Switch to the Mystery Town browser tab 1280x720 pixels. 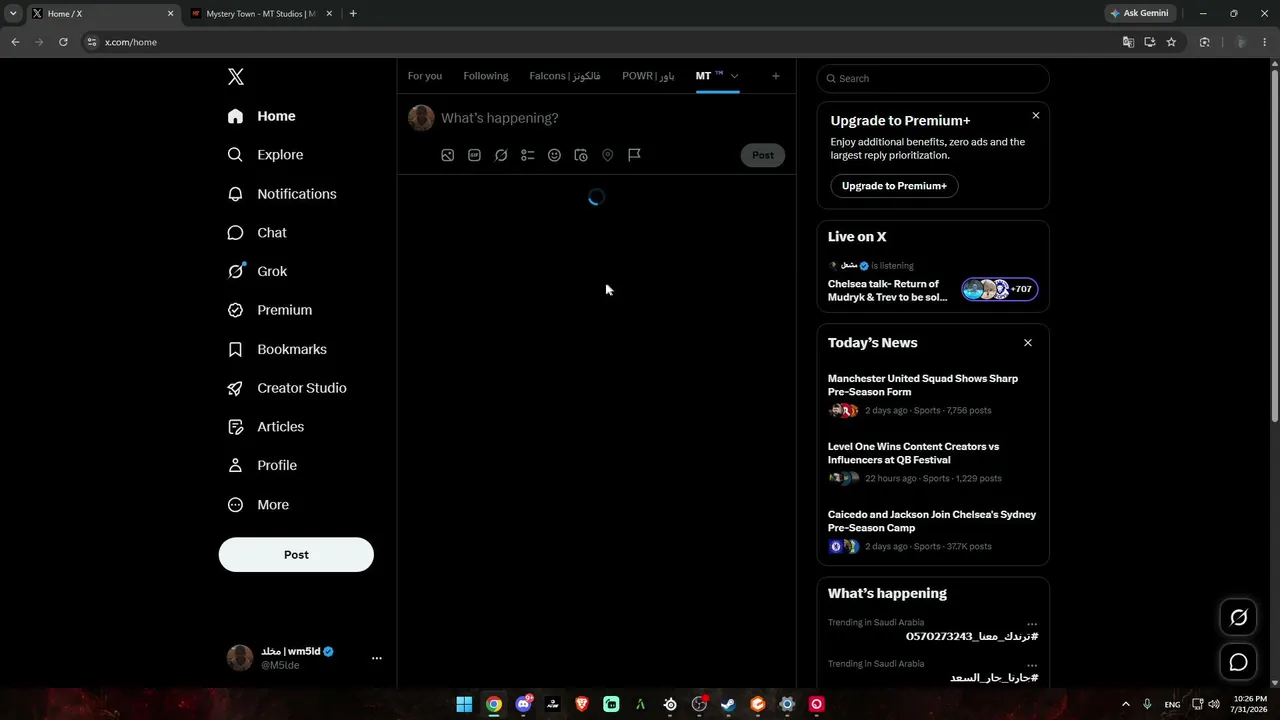coord(260,14)
